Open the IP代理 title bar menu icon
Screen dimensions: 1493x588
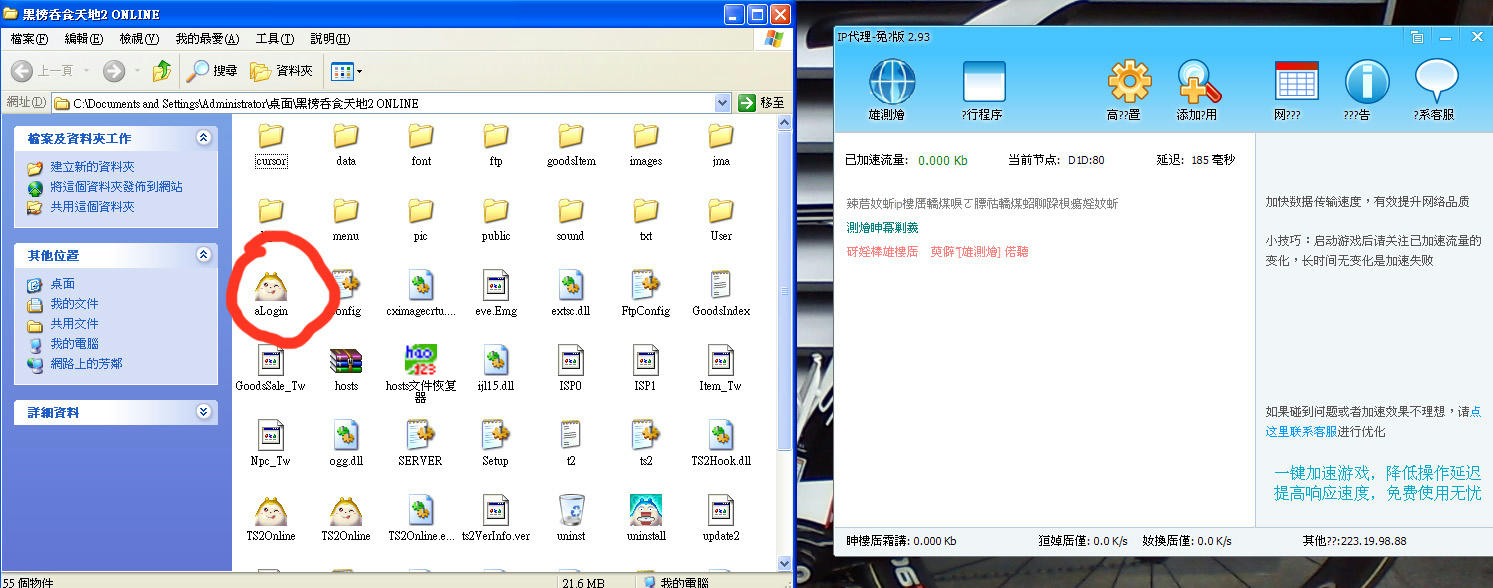point(1416,37)
